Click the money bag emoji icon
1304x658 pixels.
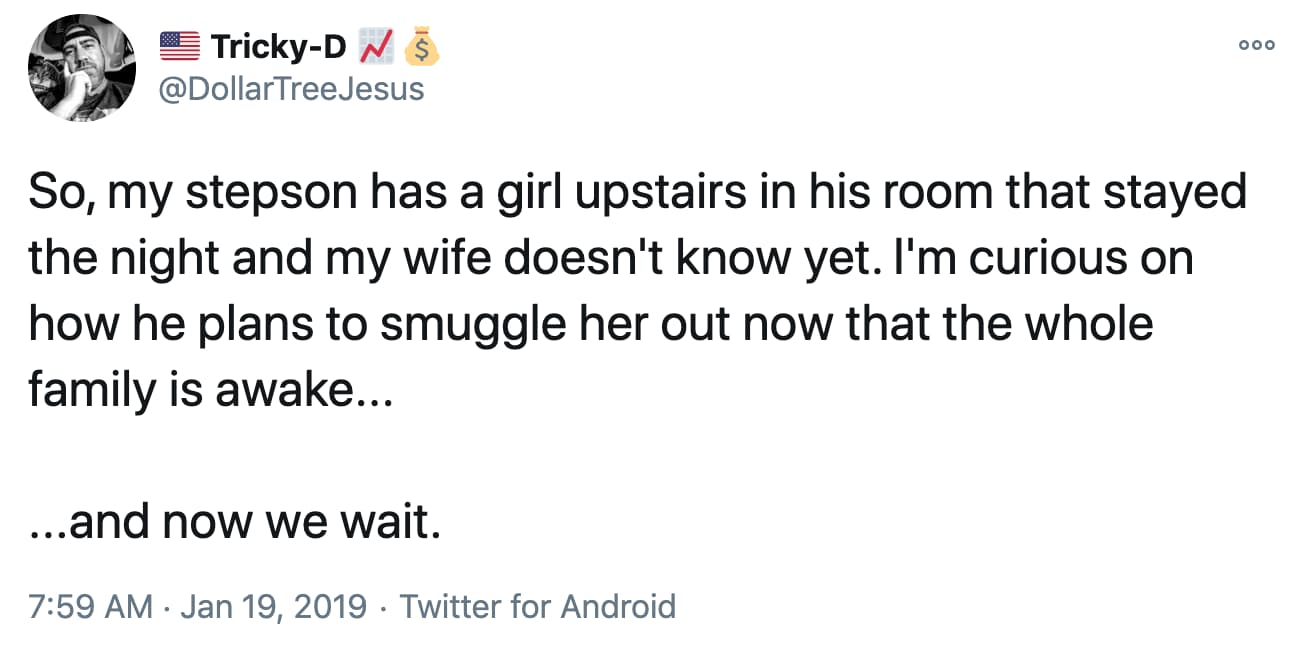tap(422, 46)
